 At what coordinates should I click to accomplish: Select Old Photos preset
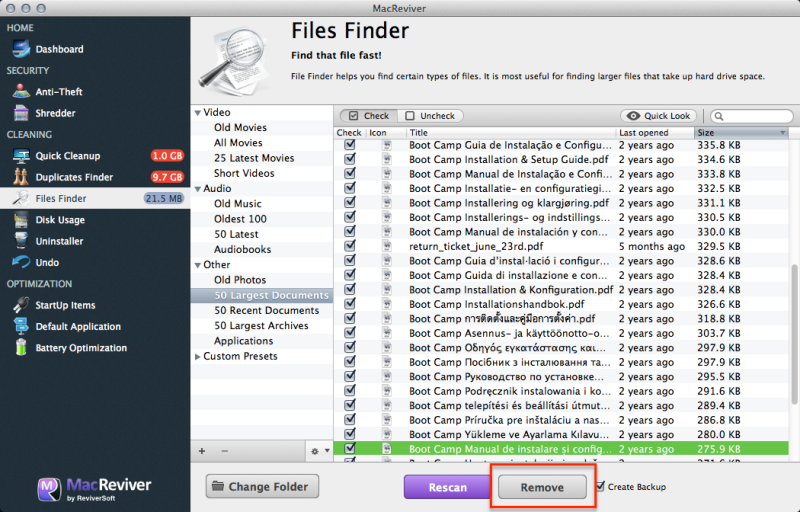[240, 280]
